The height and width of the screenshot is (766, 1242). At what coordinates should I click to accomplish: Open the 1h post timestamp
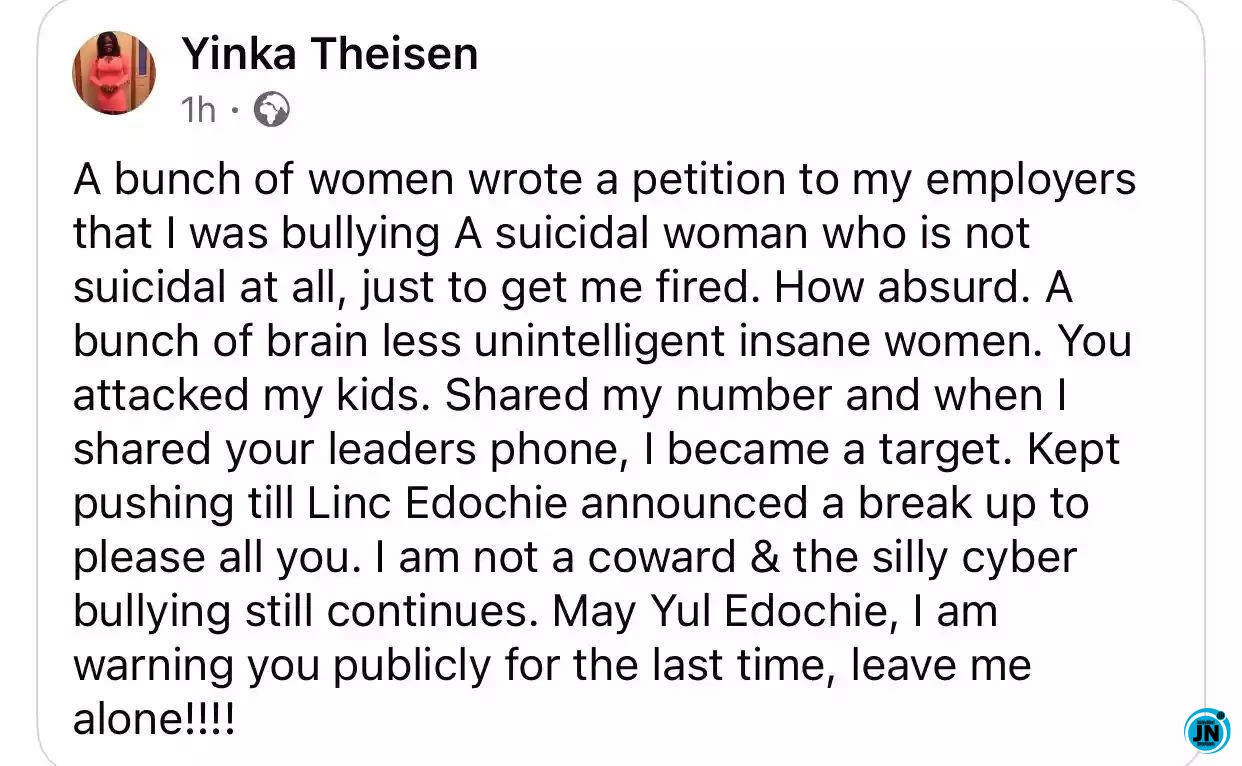click(x=199, y=110)
